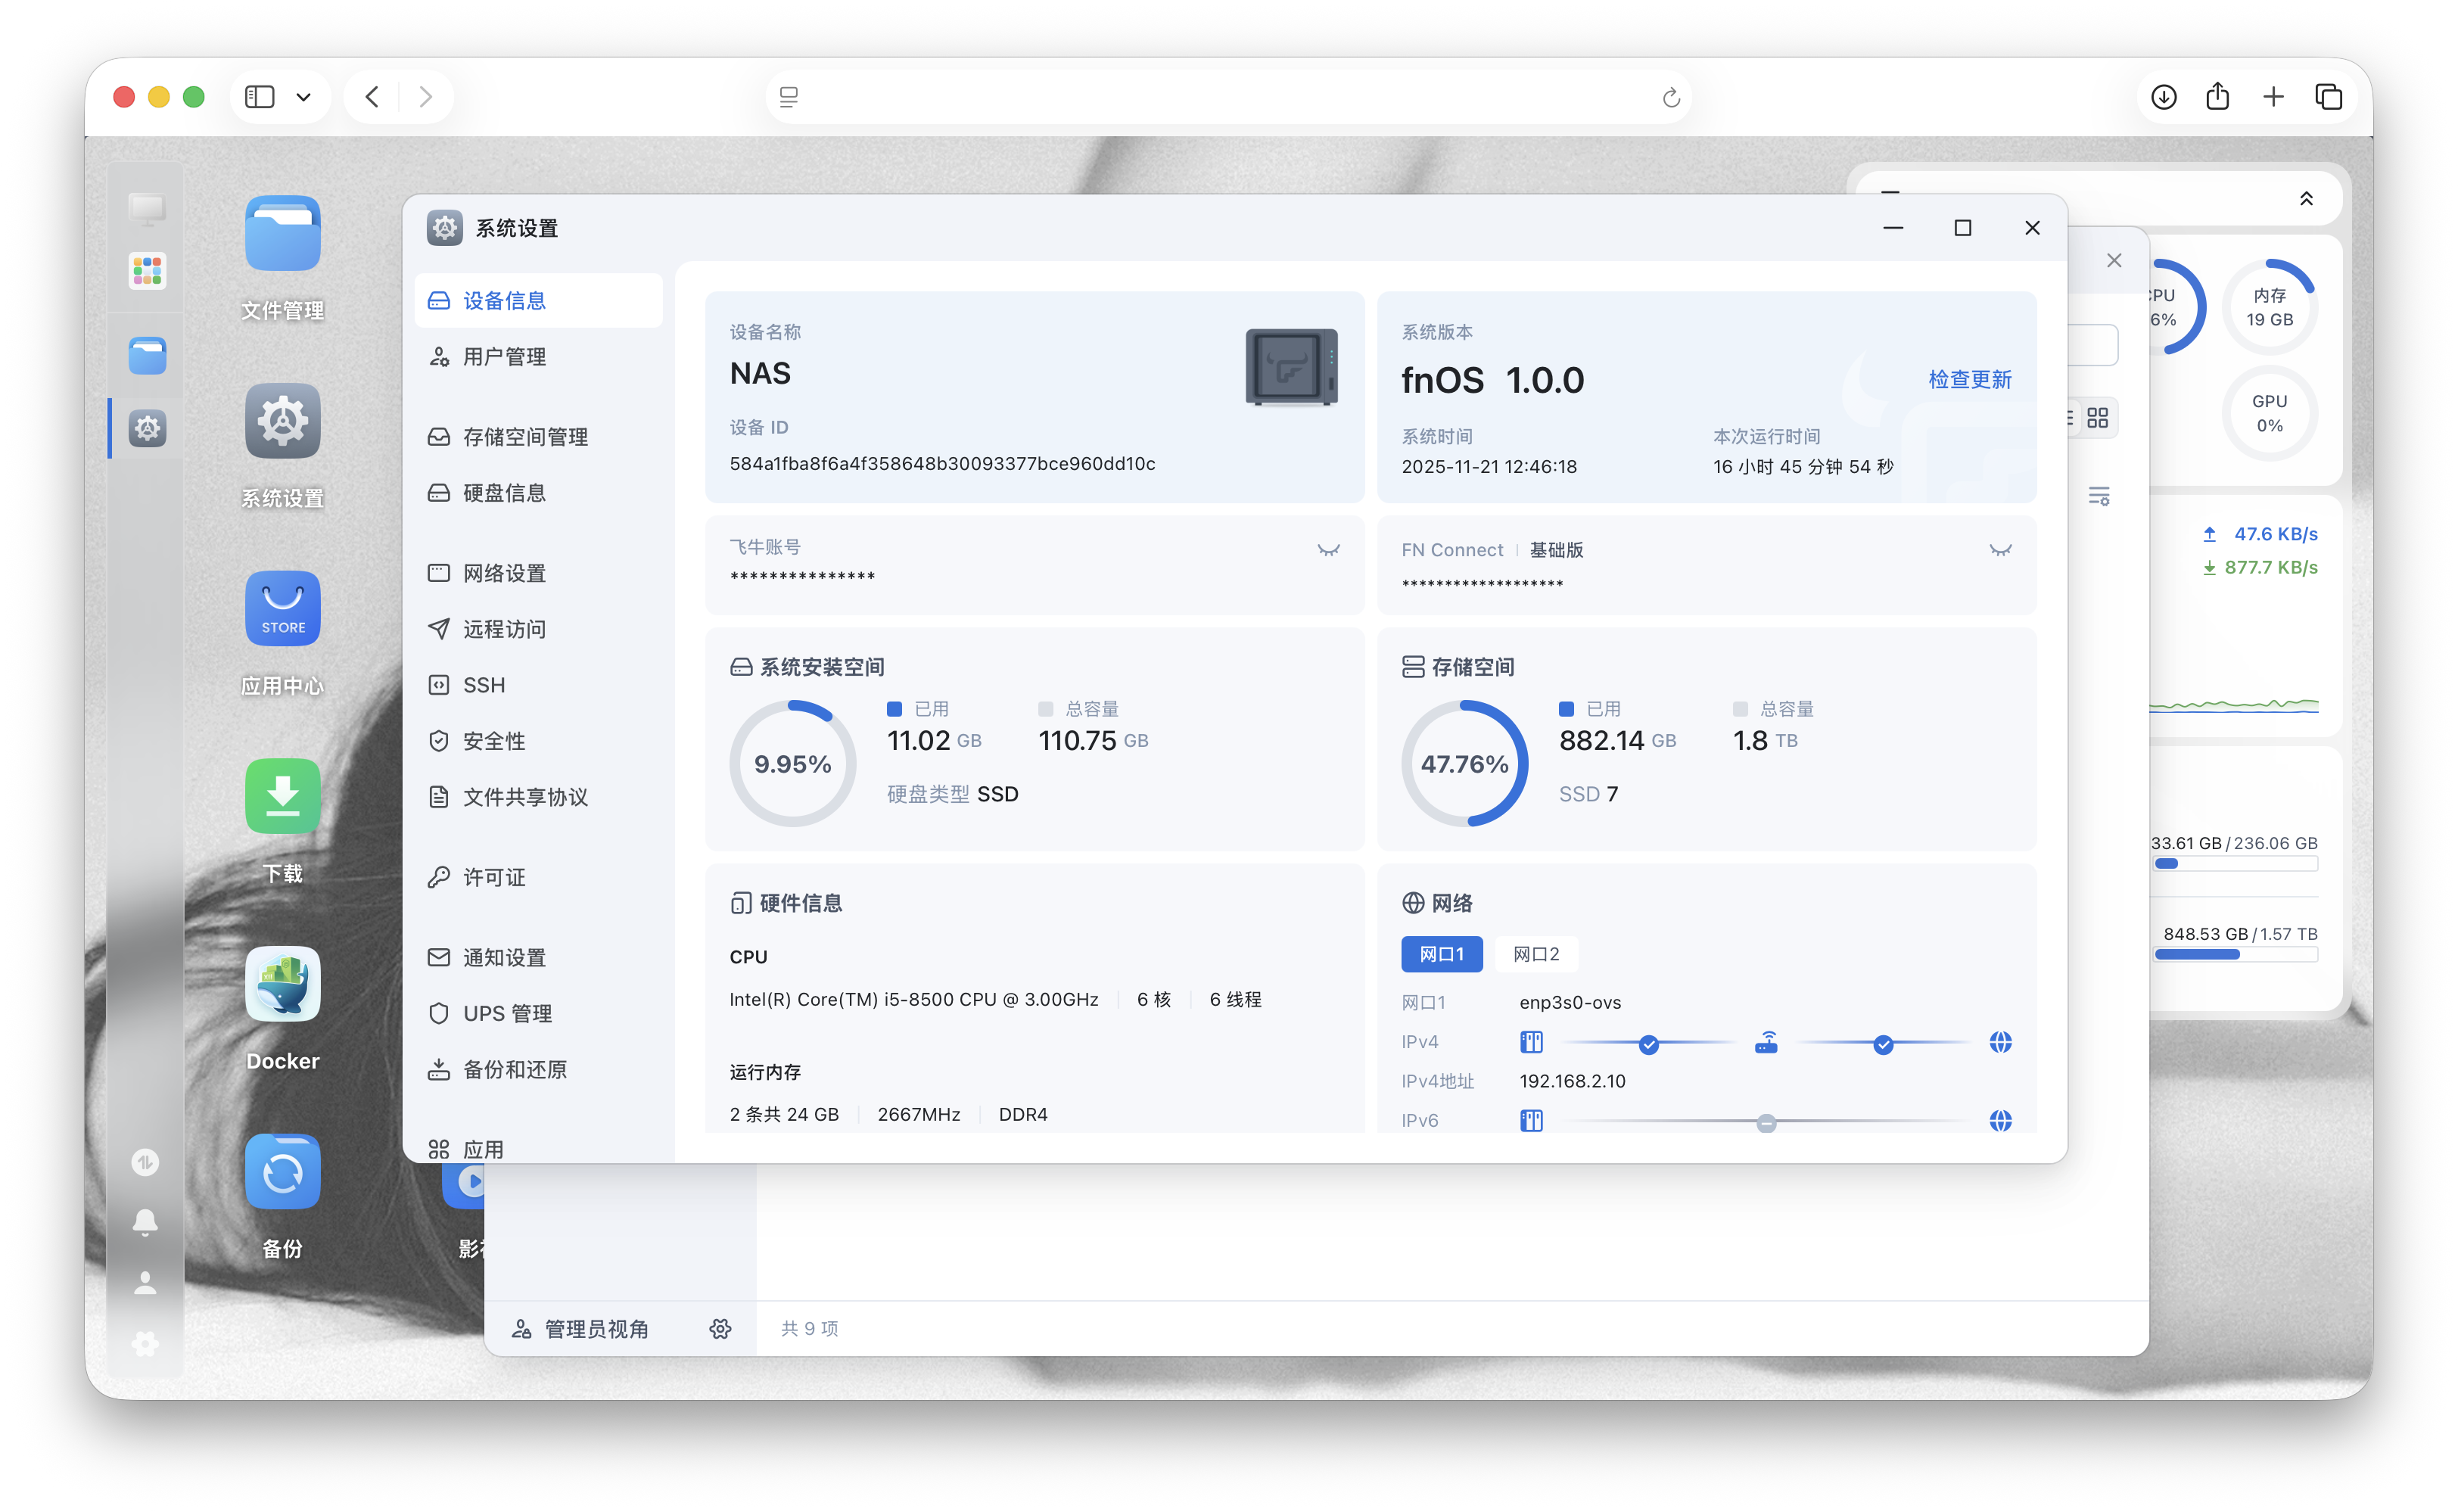Click the user profile icon in dock
Screen dimensions: 2458x1512
click(145, 1283)
